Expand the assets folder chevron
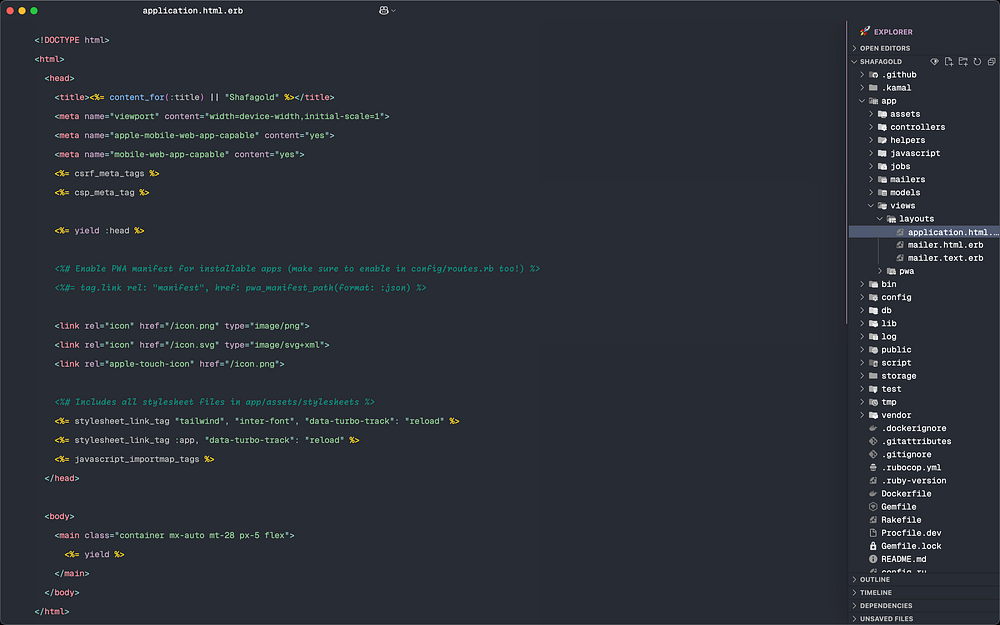 pyautogui.click(x=871, y=114)
